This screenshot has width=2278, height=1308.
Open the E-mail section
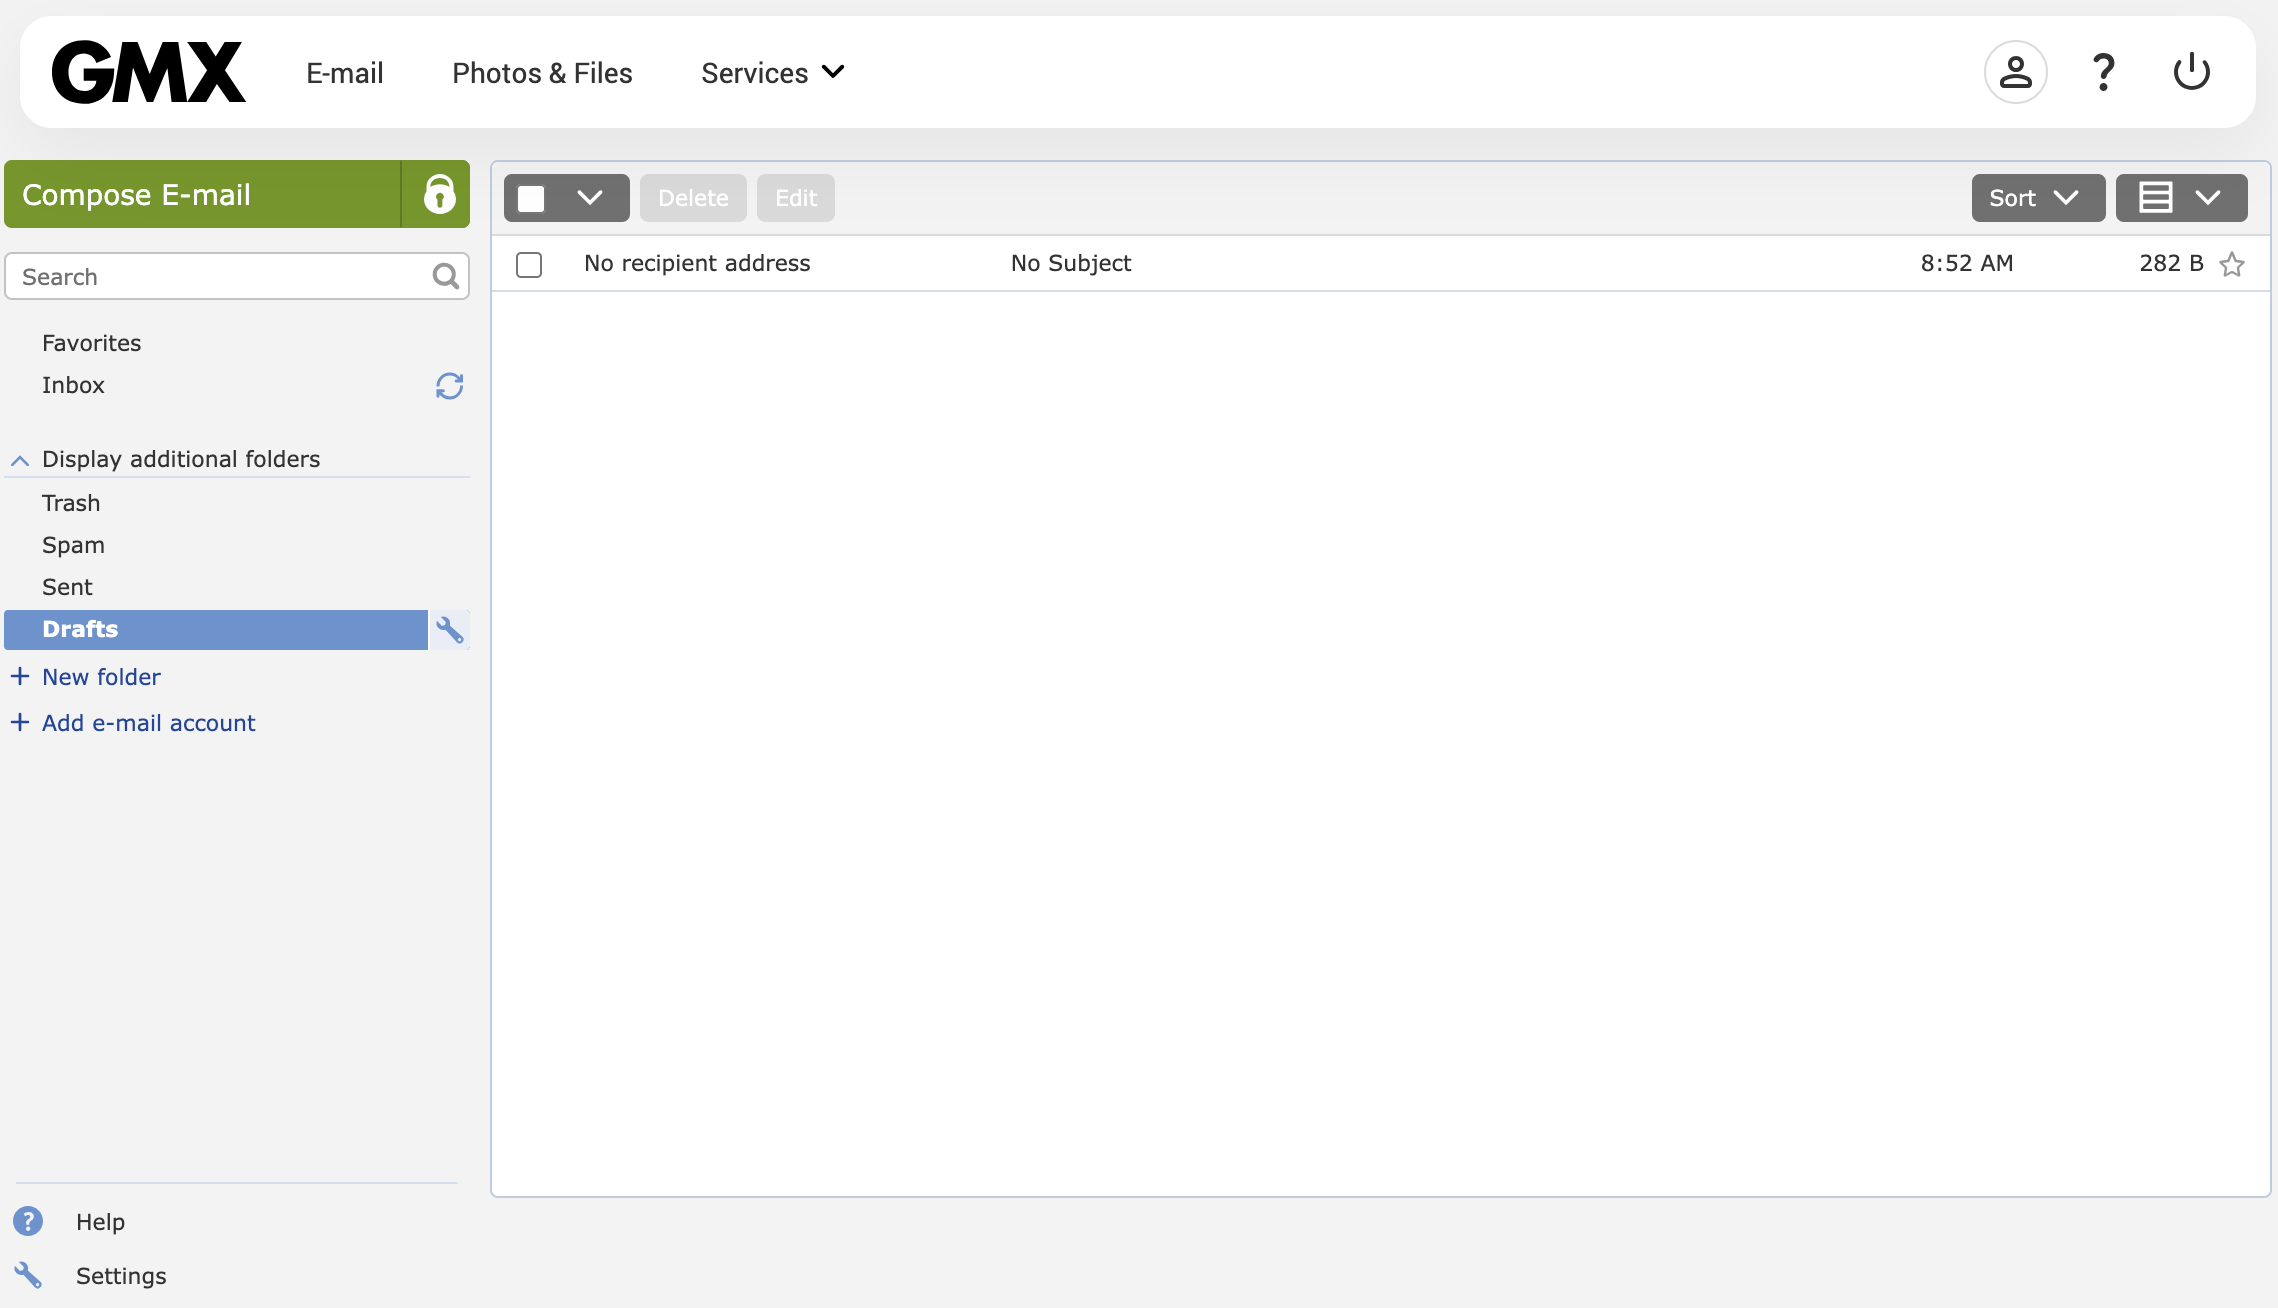[x=344, y=72]
